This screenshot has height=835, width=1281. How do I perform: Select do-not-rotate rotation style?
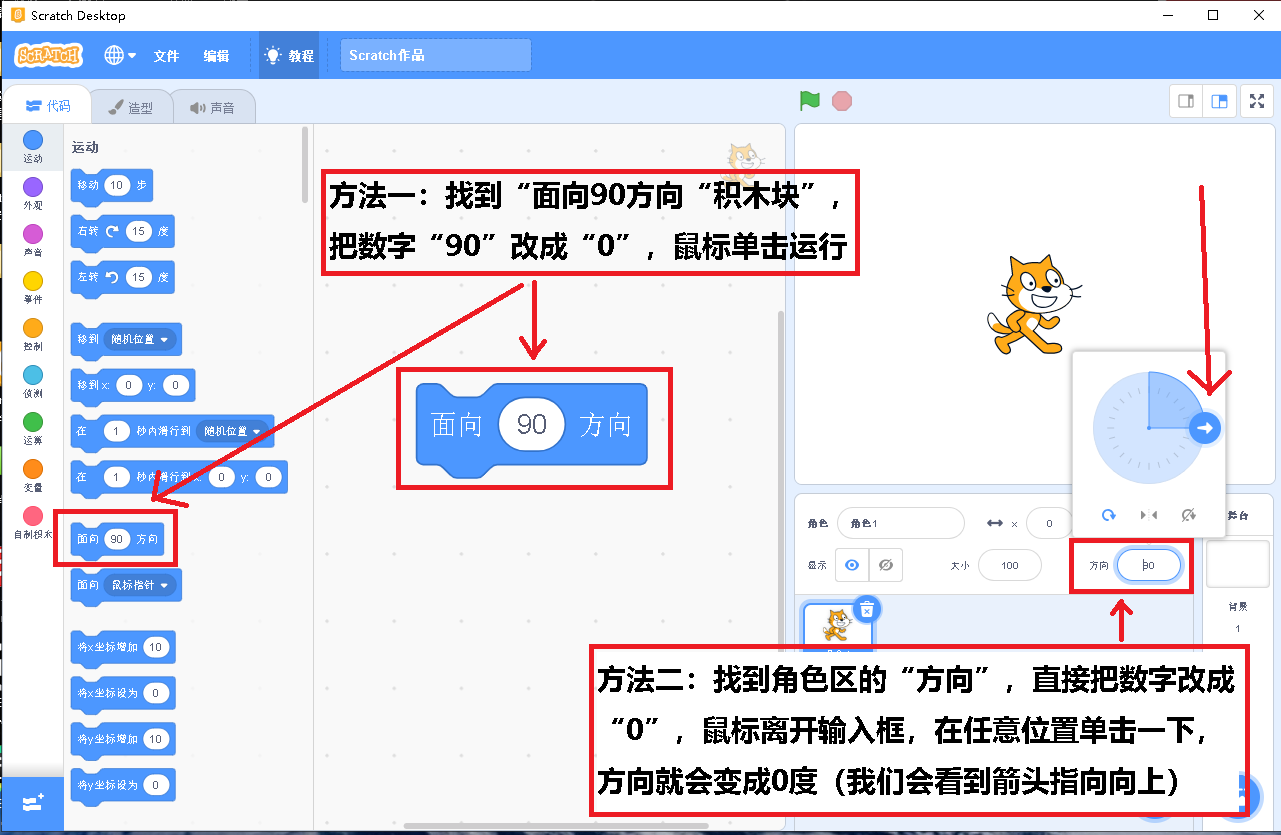[1188, 514]
